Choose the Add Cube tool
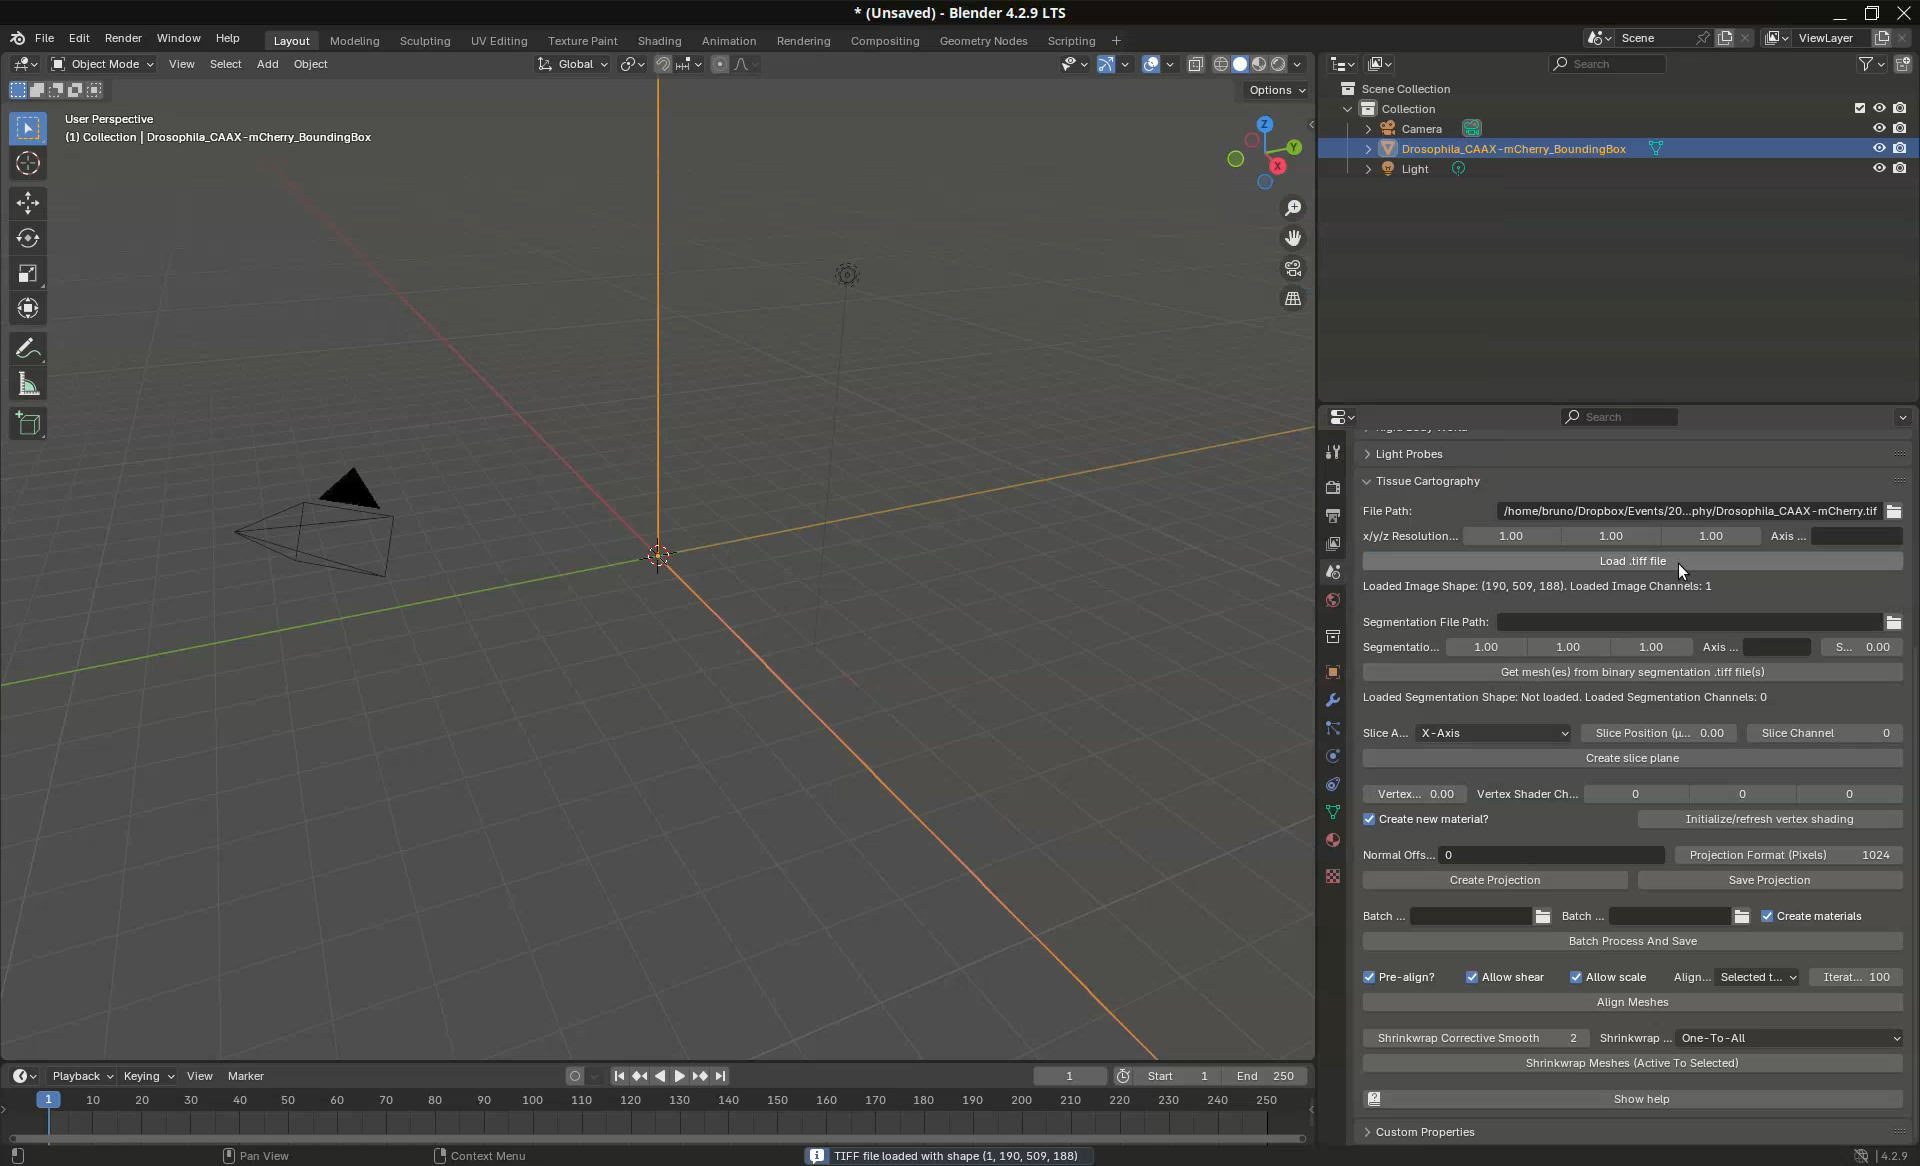The image size is (1920, 1166). (x=28, y=424)
